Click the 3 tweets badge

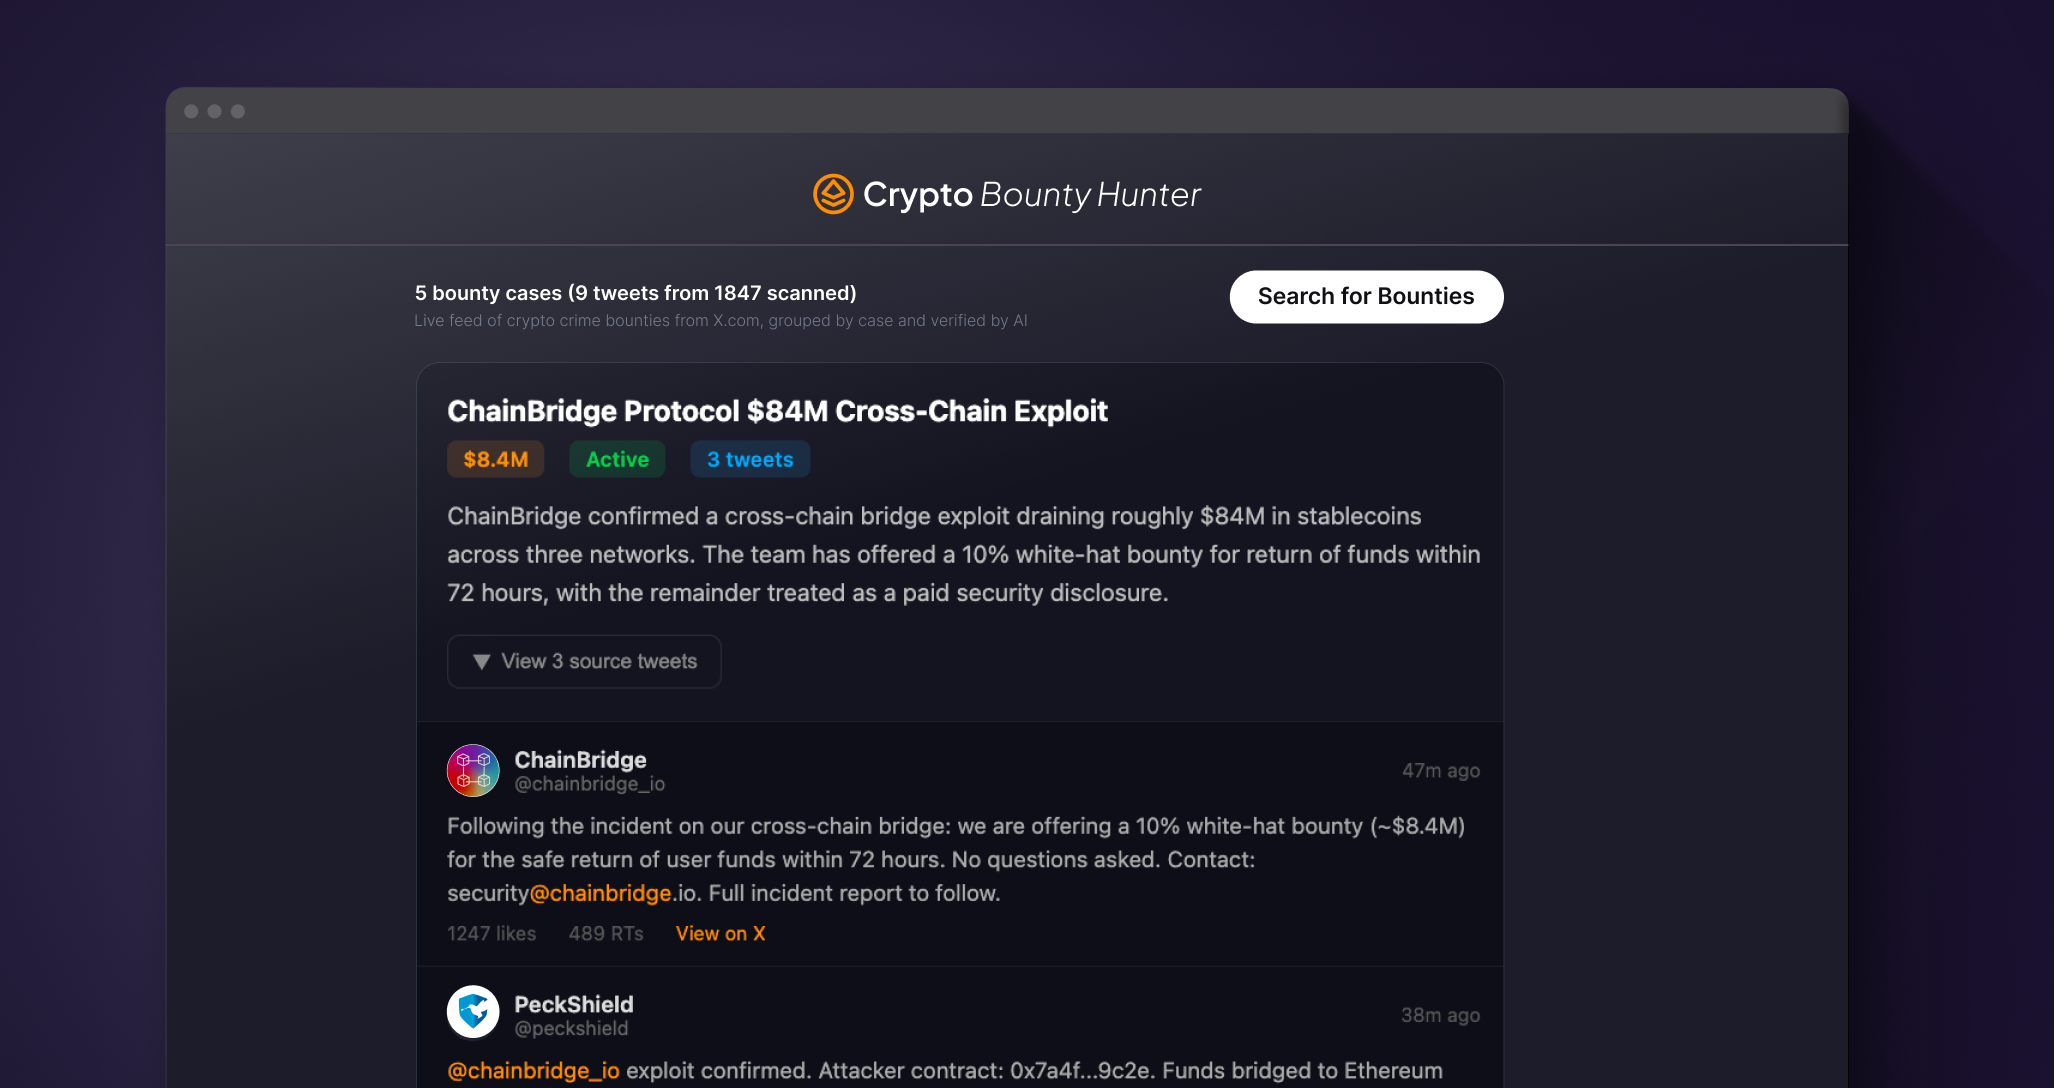[750, 459]
